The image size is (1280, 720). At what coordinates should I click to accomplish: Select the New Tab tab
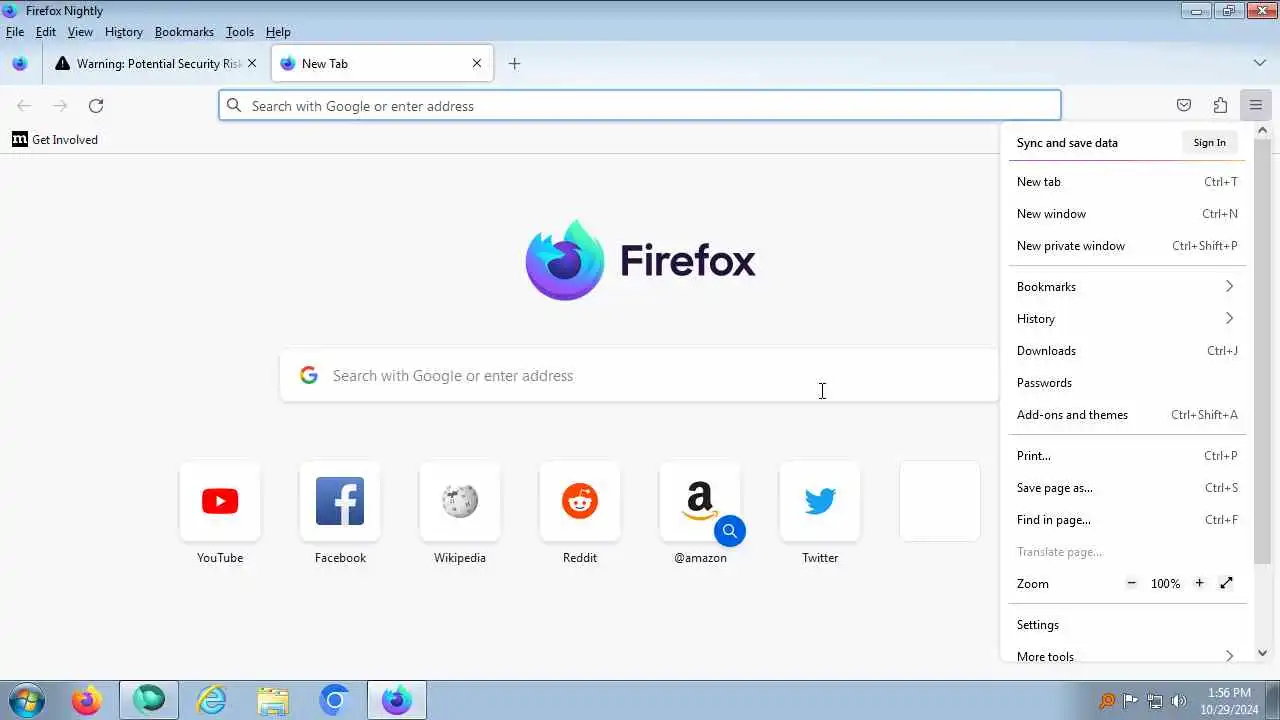[380, 63]
